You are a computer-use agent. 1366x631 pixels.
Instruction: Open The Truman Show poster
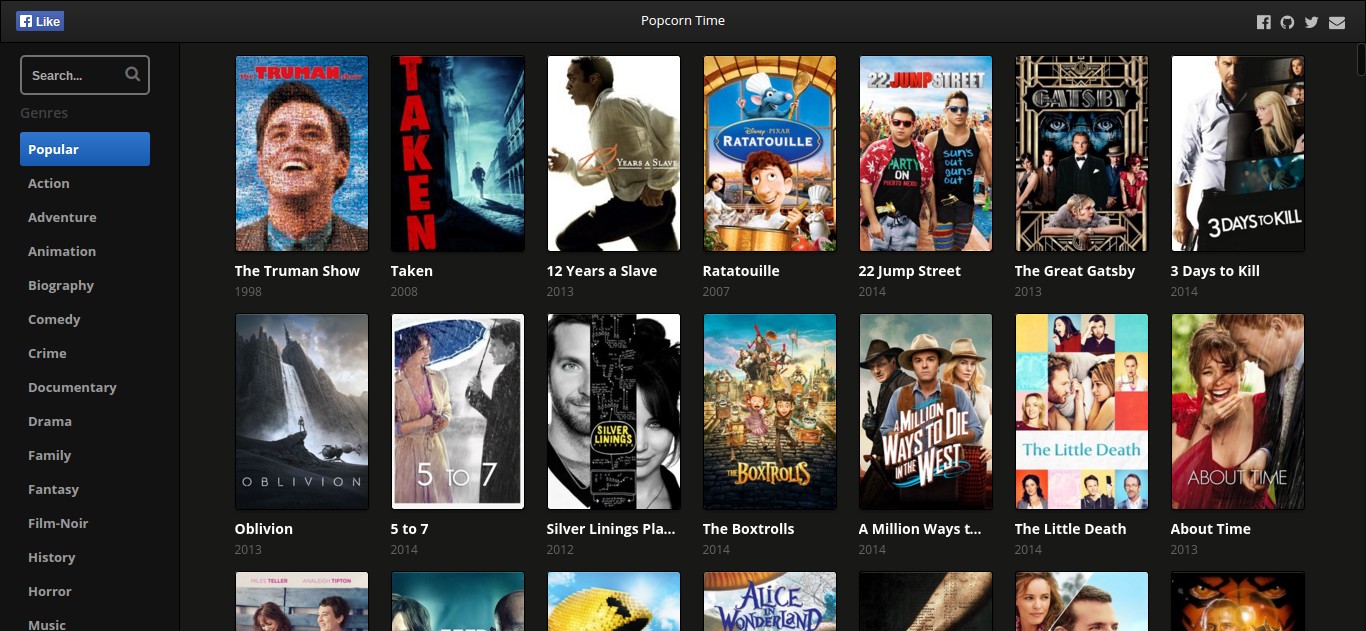302,153
